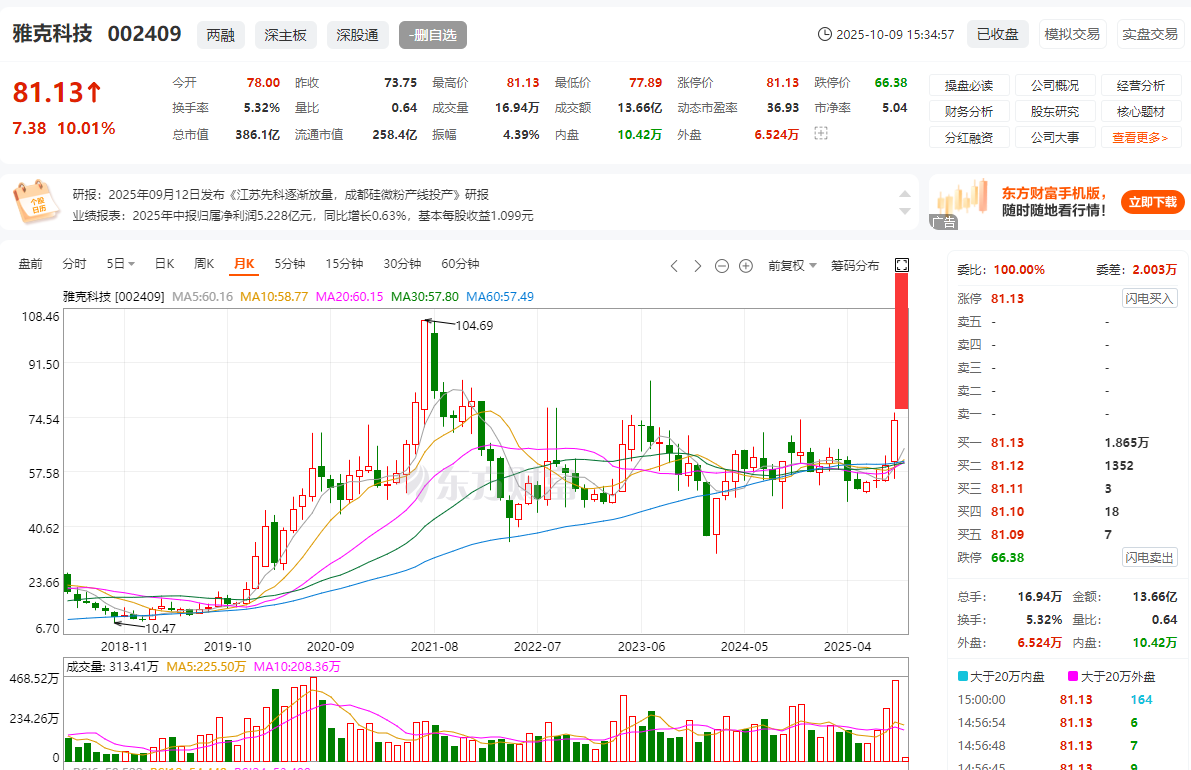Click the fullscreen chart icon
Viewport: 1191px width, 770px height.
tap(901, 265)
